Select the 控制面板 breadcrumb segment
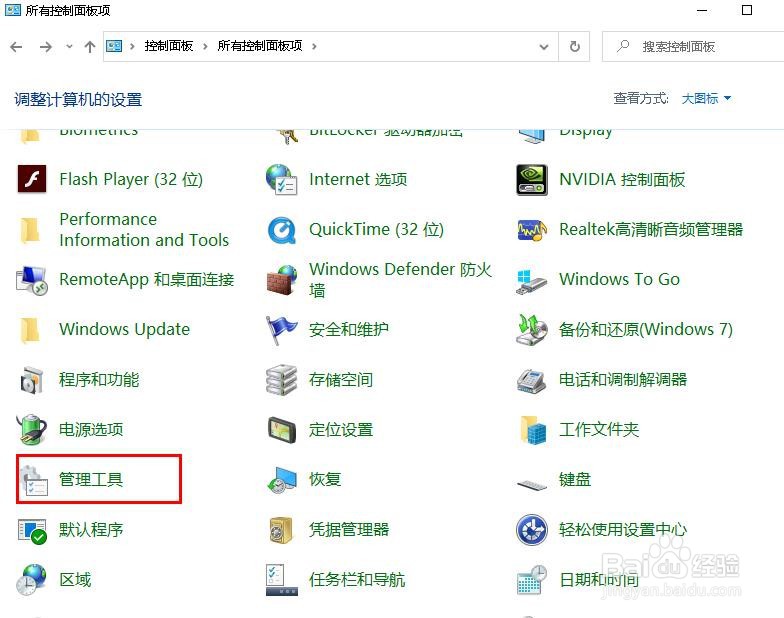 pos(168,46)
